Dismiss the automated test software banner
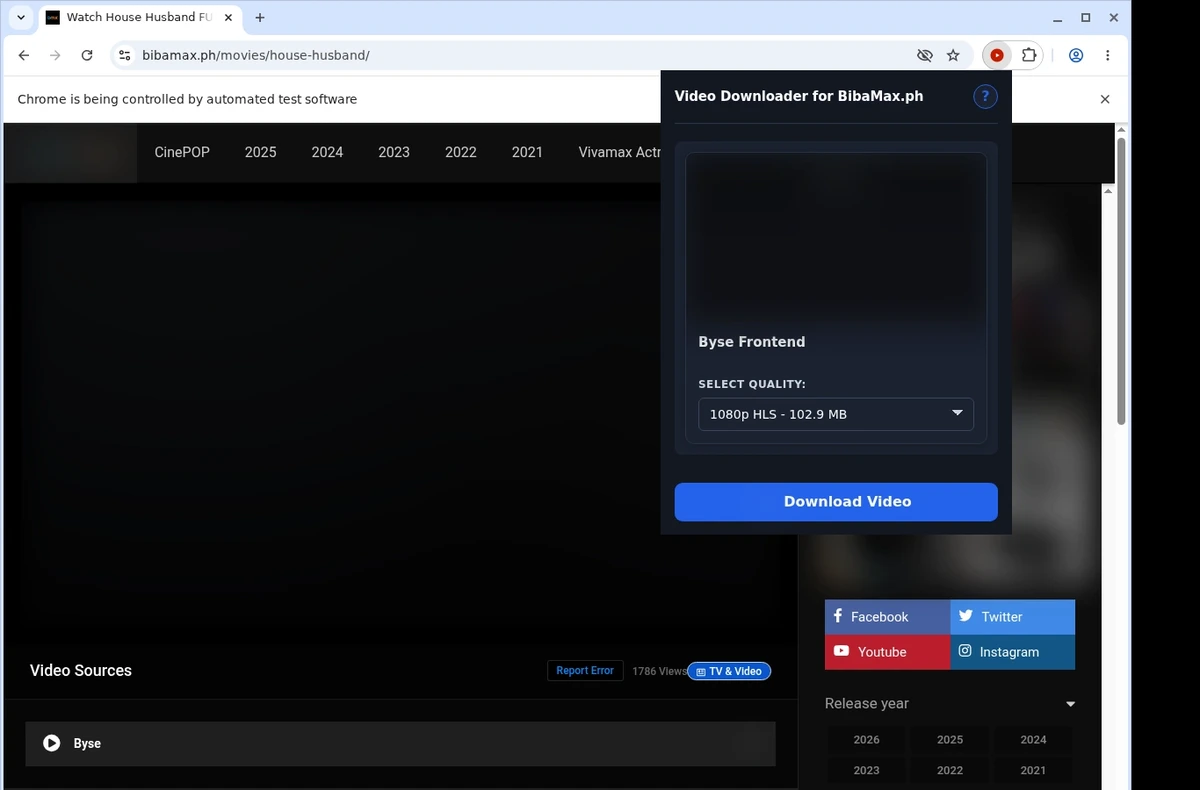Viewport: 1200px width, 790px height. tap(1105, 99)
